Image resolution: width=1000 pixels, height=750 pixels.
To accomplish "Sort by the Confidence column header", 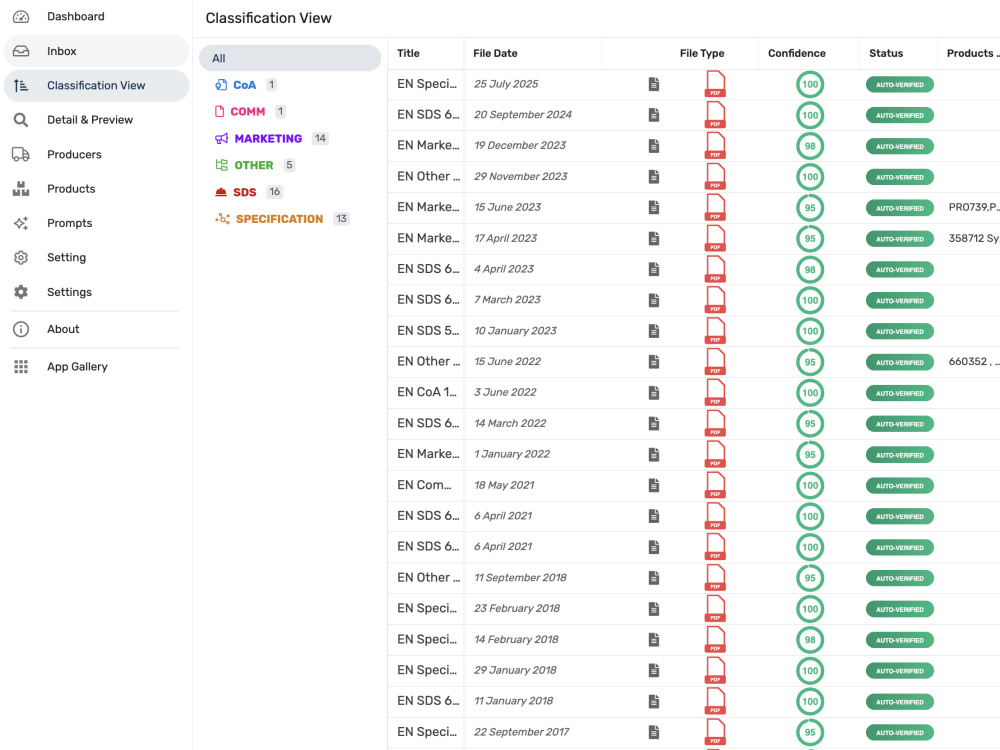I will tap(797, 54).
